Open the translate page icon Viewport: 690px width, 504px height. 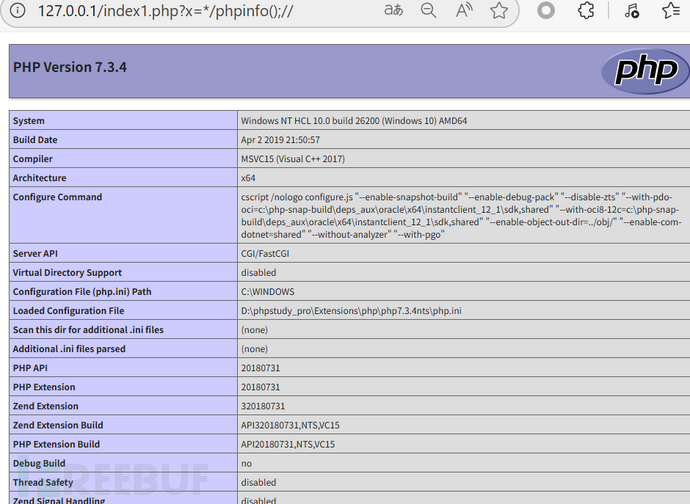(394, 11)
